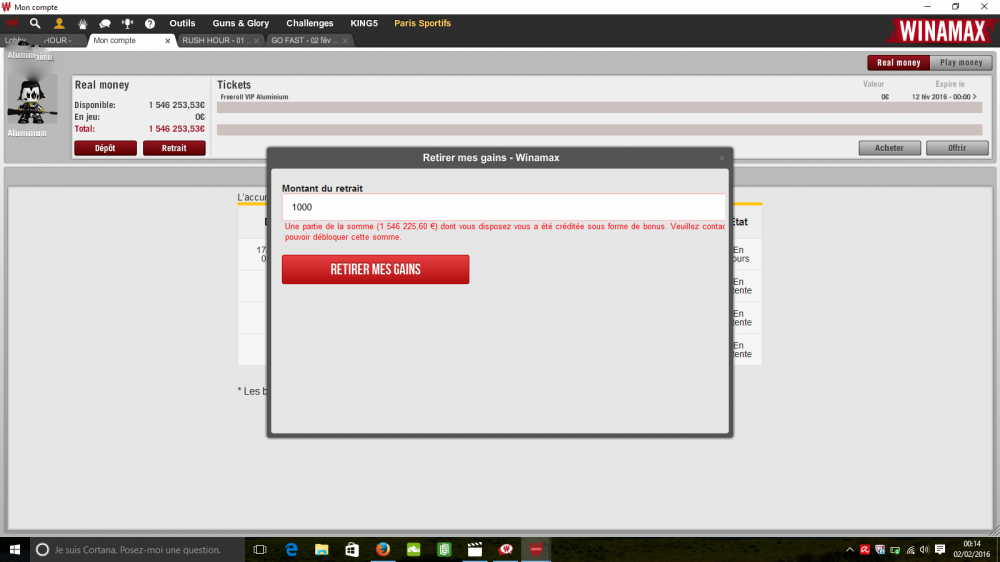
Task: Show hidden system tray icons
Action: (849, 550)
